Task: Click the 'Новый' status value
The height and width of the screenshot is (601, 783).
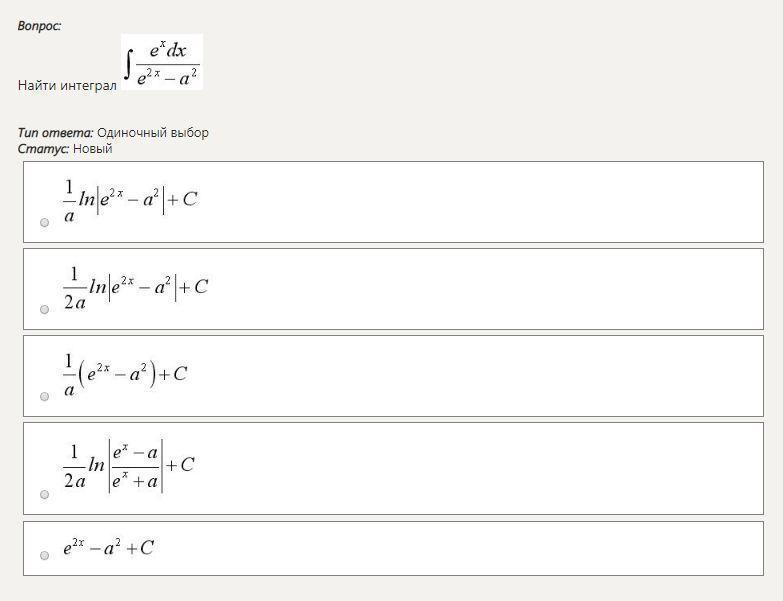Action: [93, 148]
